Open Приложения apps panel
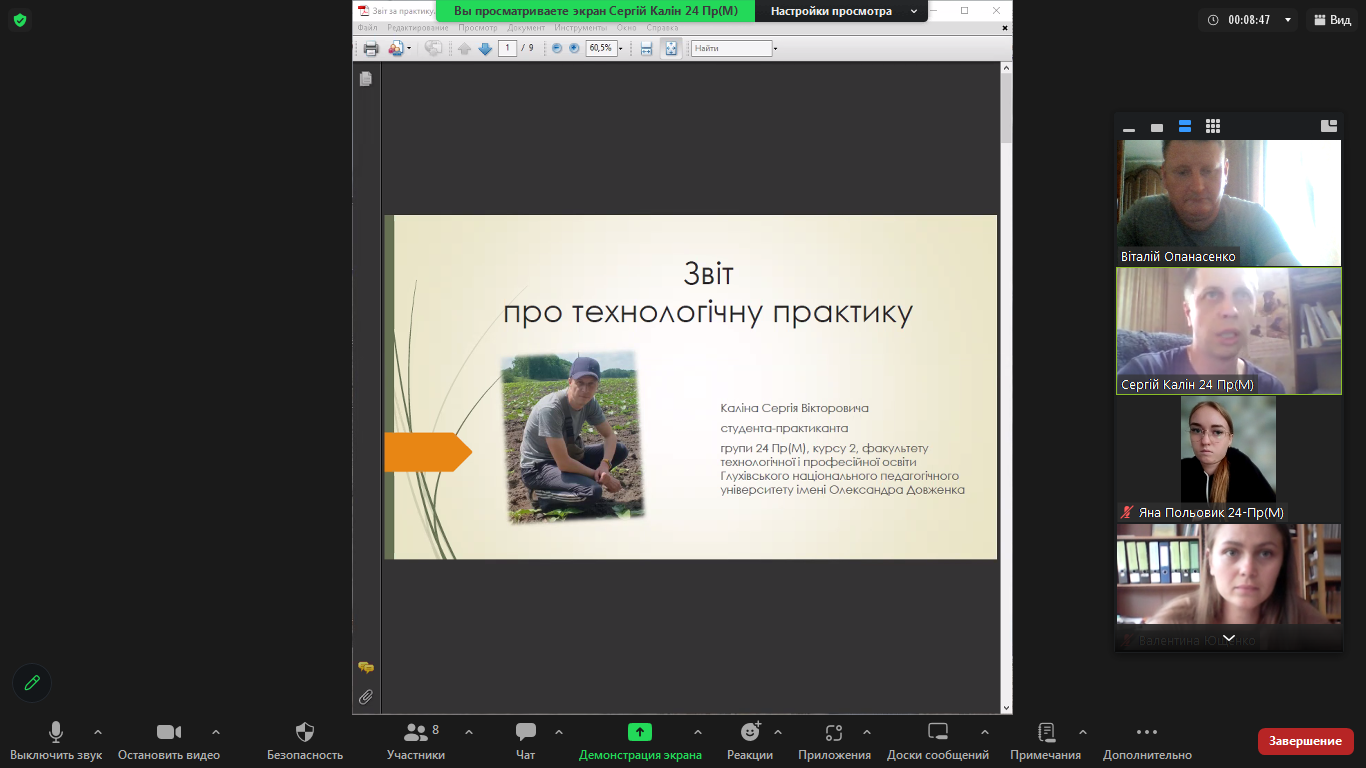Screen dimensions: 1366x768 click(x=834, y=741)
